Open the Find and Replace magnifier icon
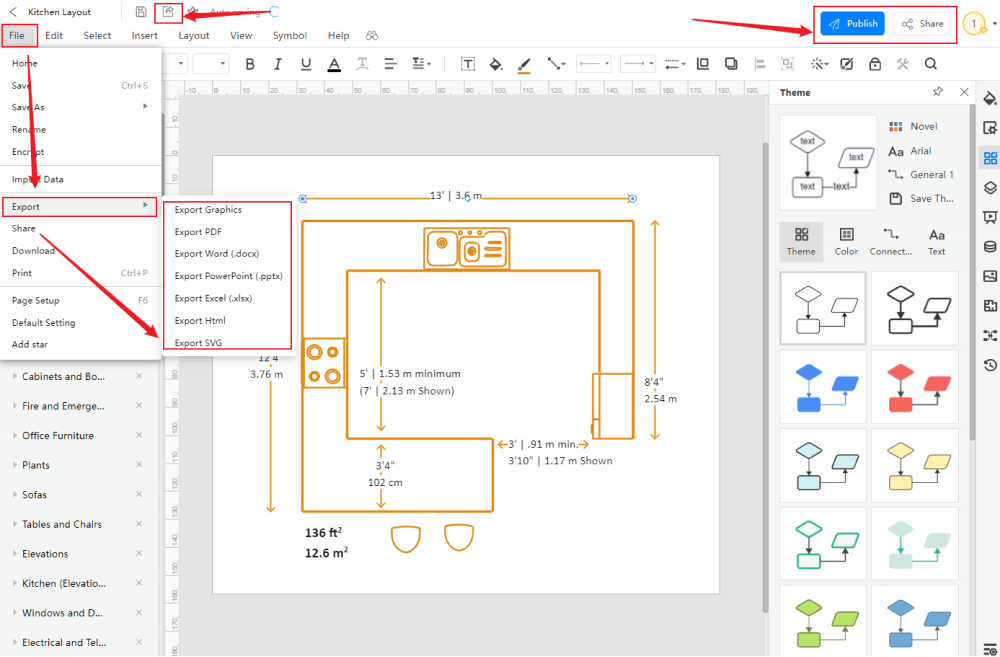The width and height of the screenshot is (1000, 657). [x=930, y=62]
